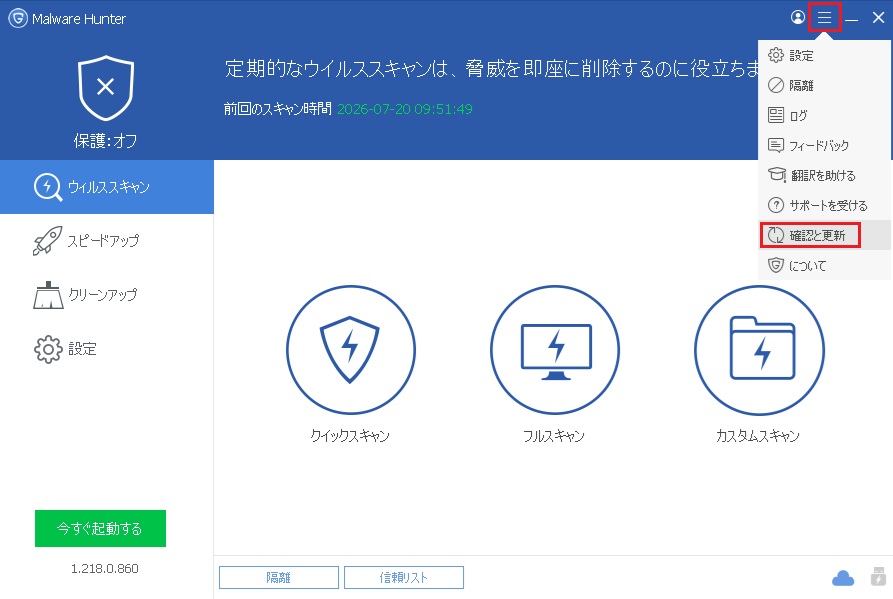Viewport: 893px width, 599px height.
Task: Close the Malware Hunter window
Action: pyautogui.click(x=878, y=18)
